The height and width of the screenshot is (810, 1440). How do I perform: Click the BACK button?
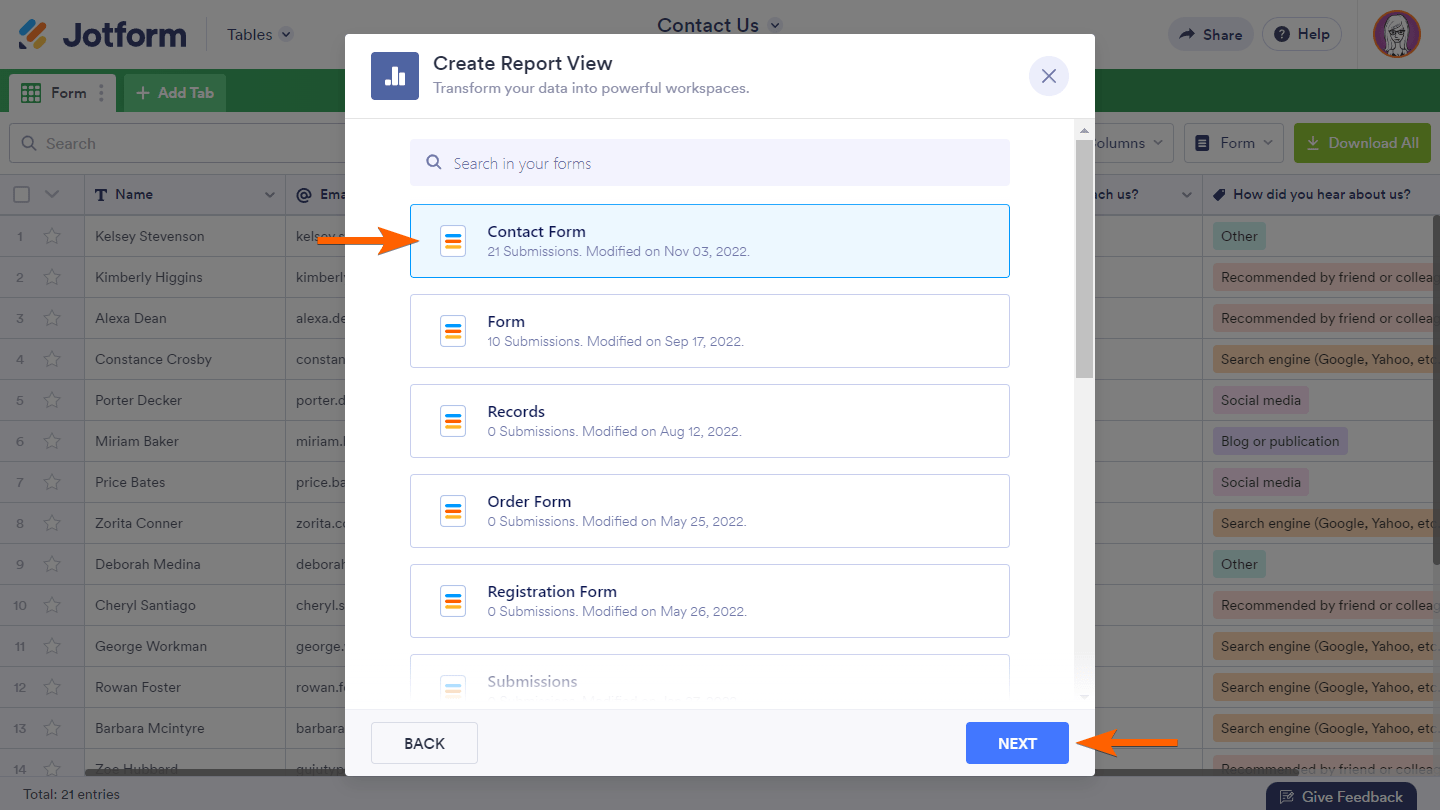424,743
